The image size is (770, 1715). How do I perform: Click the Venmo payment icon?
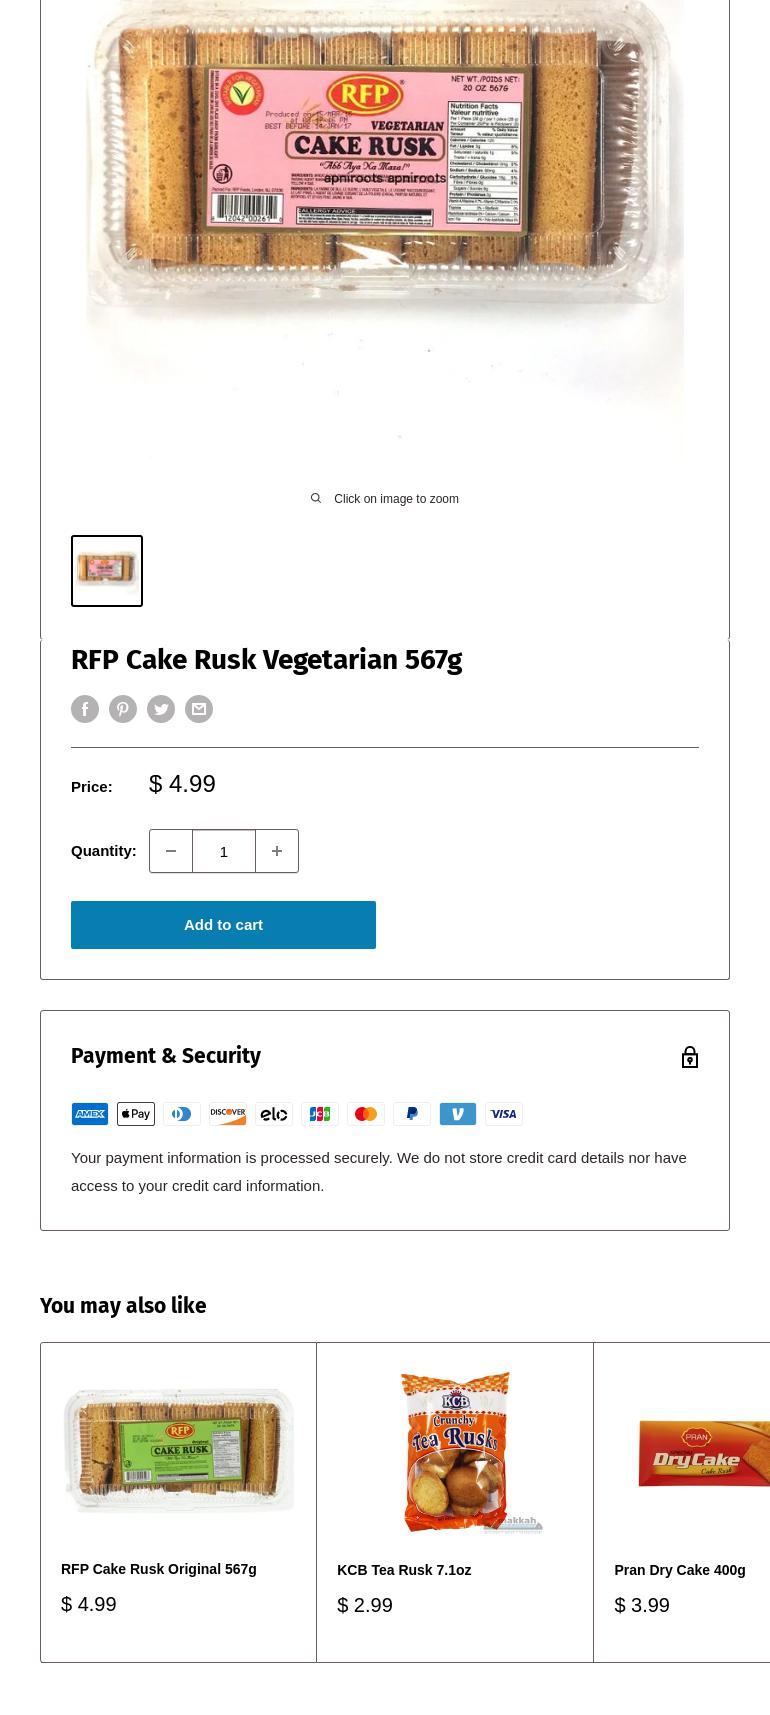(x=458, y=1114)
